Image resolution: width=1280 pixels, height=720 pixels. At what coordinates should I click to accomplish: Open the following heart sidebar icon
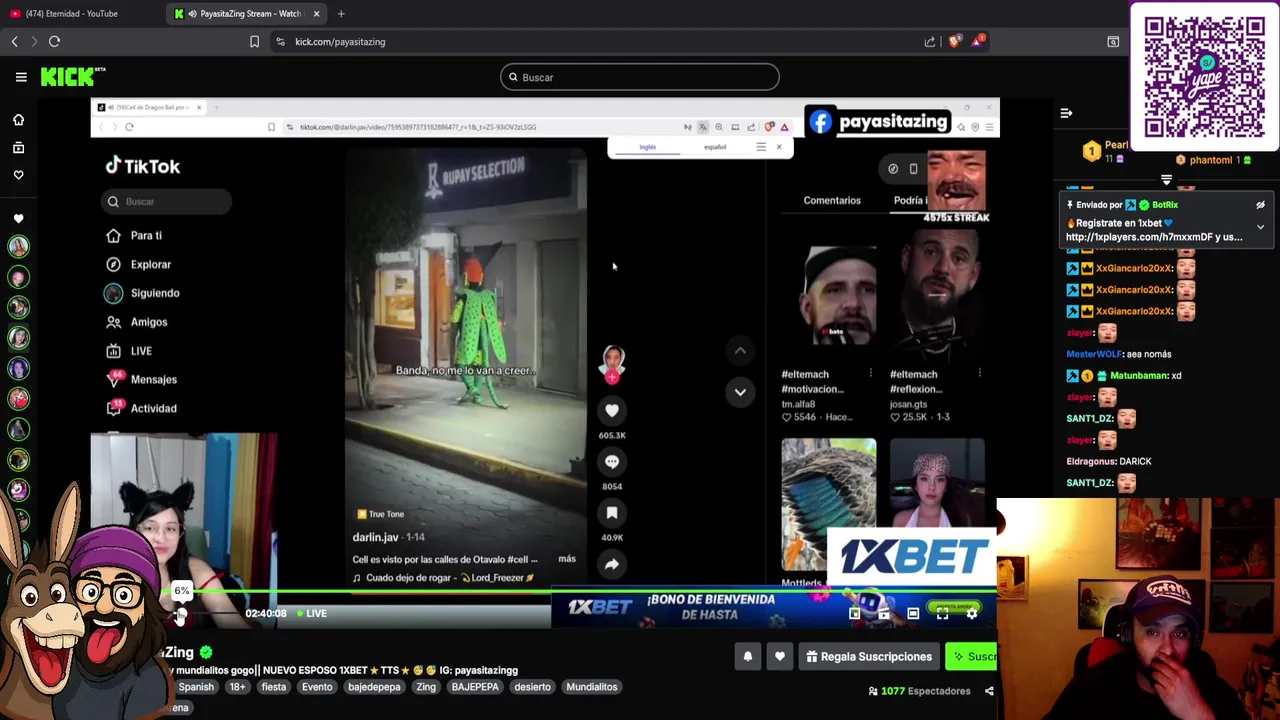tap(18, 174)
